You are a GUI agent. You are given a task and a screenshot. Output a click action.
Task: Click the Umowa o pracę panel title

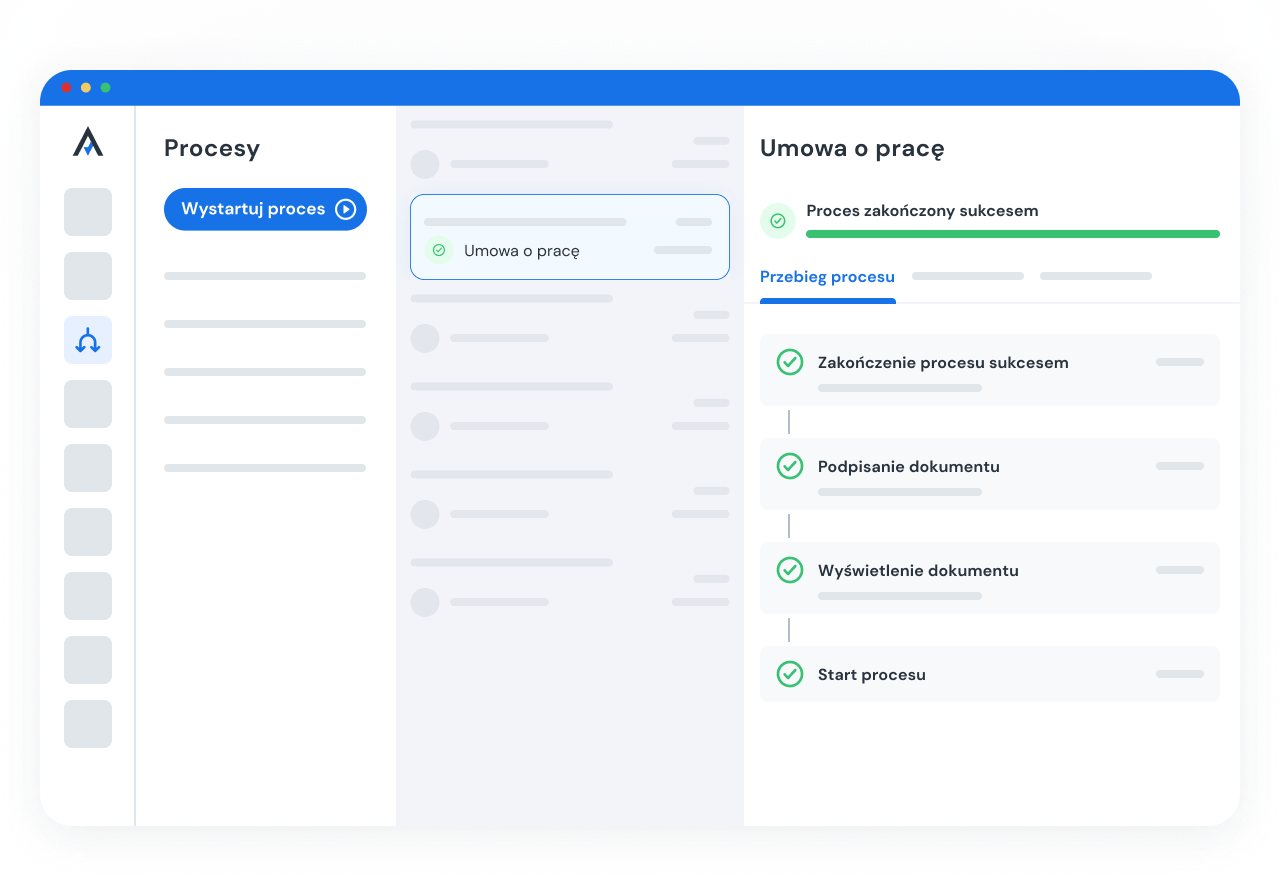coord(852,149)
